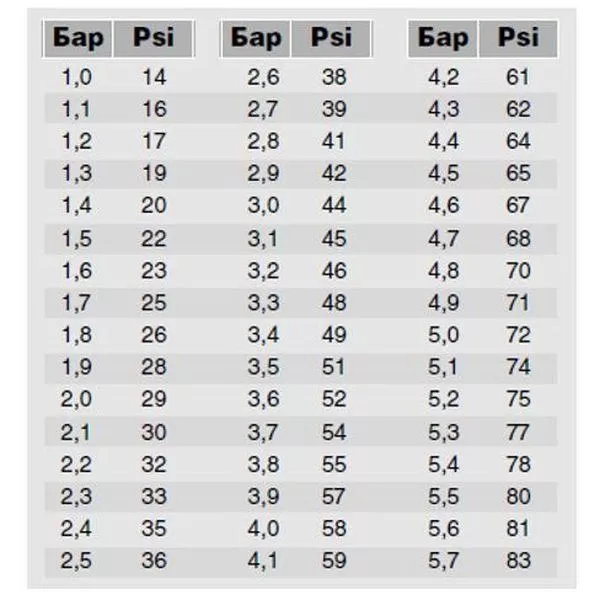Click the 5,0 bar value

[443, 335]
